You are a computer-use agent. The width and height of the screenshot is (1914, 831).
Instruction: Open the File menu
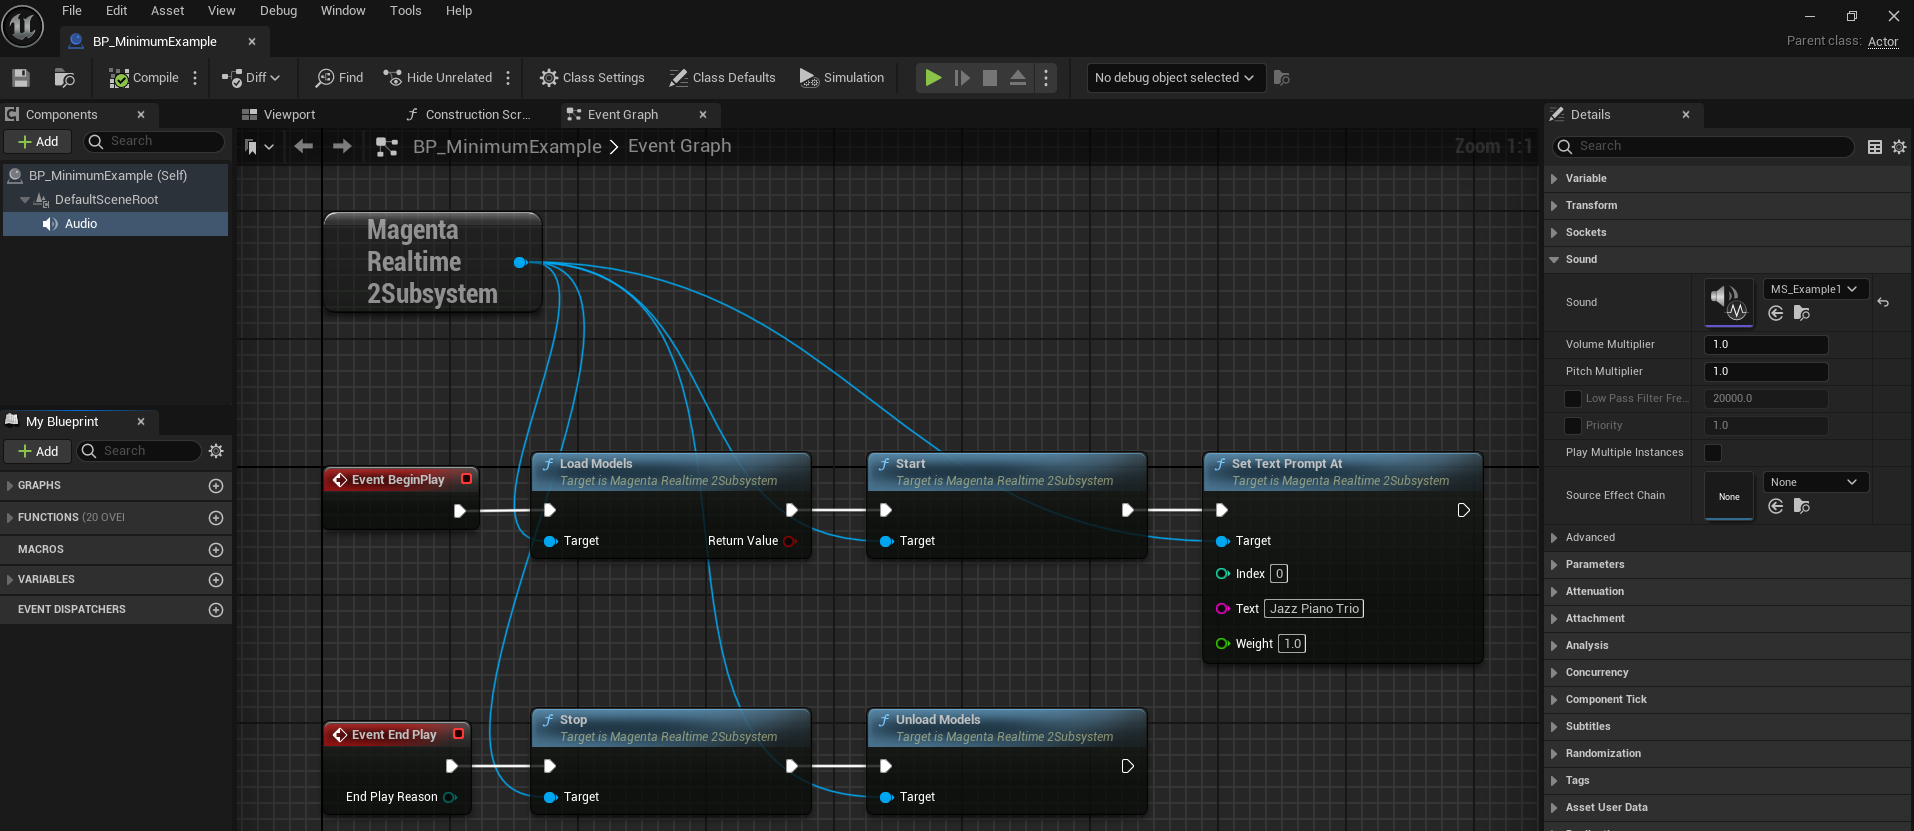72,11
